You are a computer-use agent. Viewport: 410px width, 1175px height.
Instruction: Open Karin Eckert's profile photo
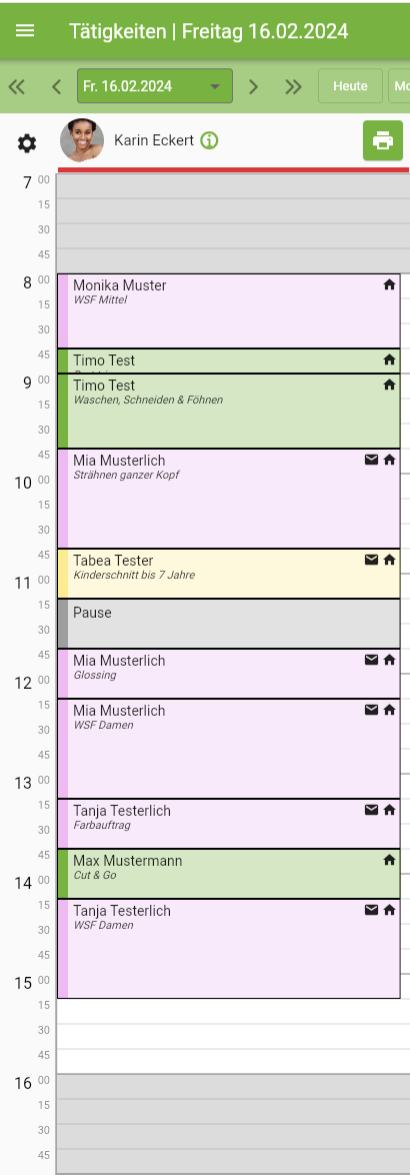coord(82,140)
